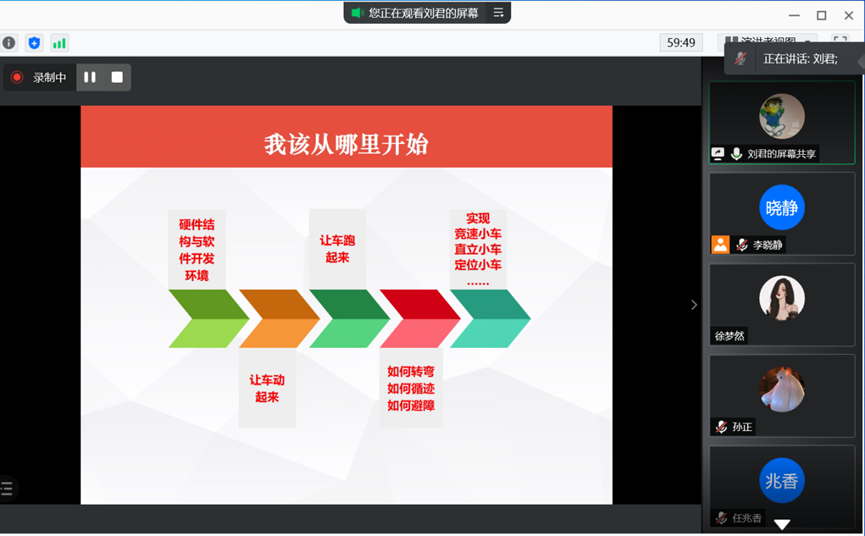Image resolution: width=865 pixels, height=536 pixels.
Task: Click the green camera sharing indicator
Action: (x=356, y=13)
